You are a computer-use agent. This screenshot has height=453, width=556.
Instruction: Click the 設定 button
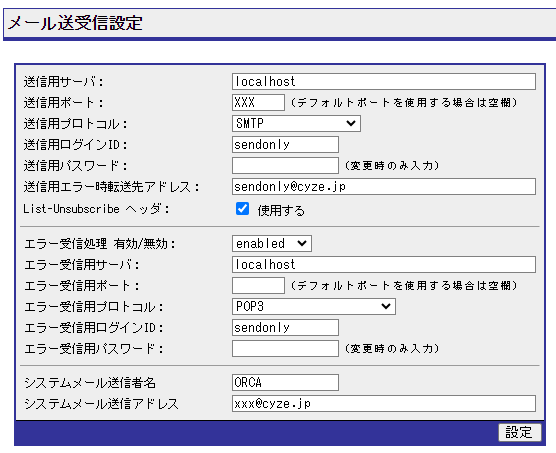pos(519,432)
